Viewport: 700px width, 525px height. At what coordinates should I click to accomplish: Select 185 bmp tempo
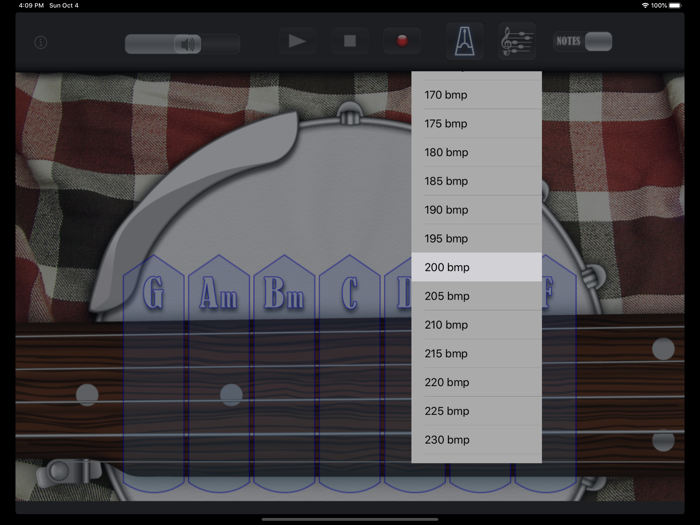click(x=476, y=181)
